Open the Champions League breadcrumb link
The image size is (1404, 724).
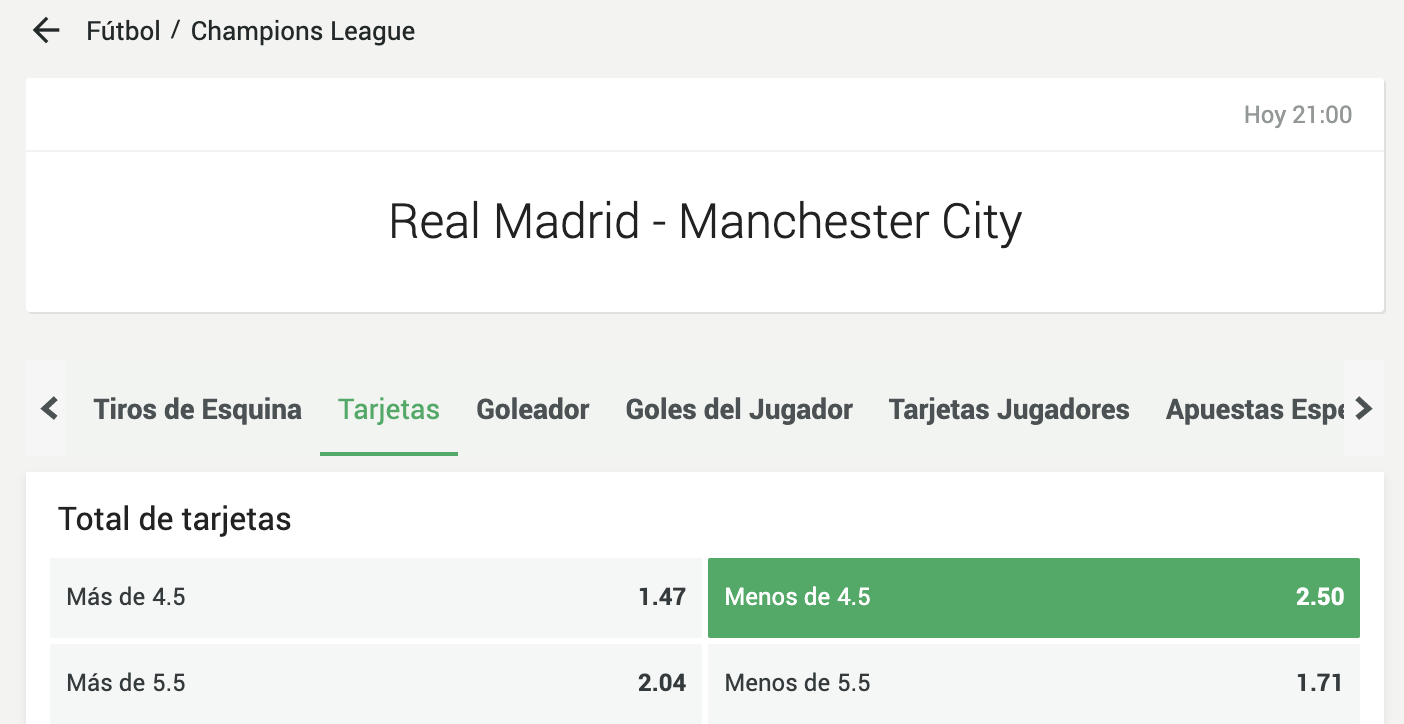(x=303, y=31)
